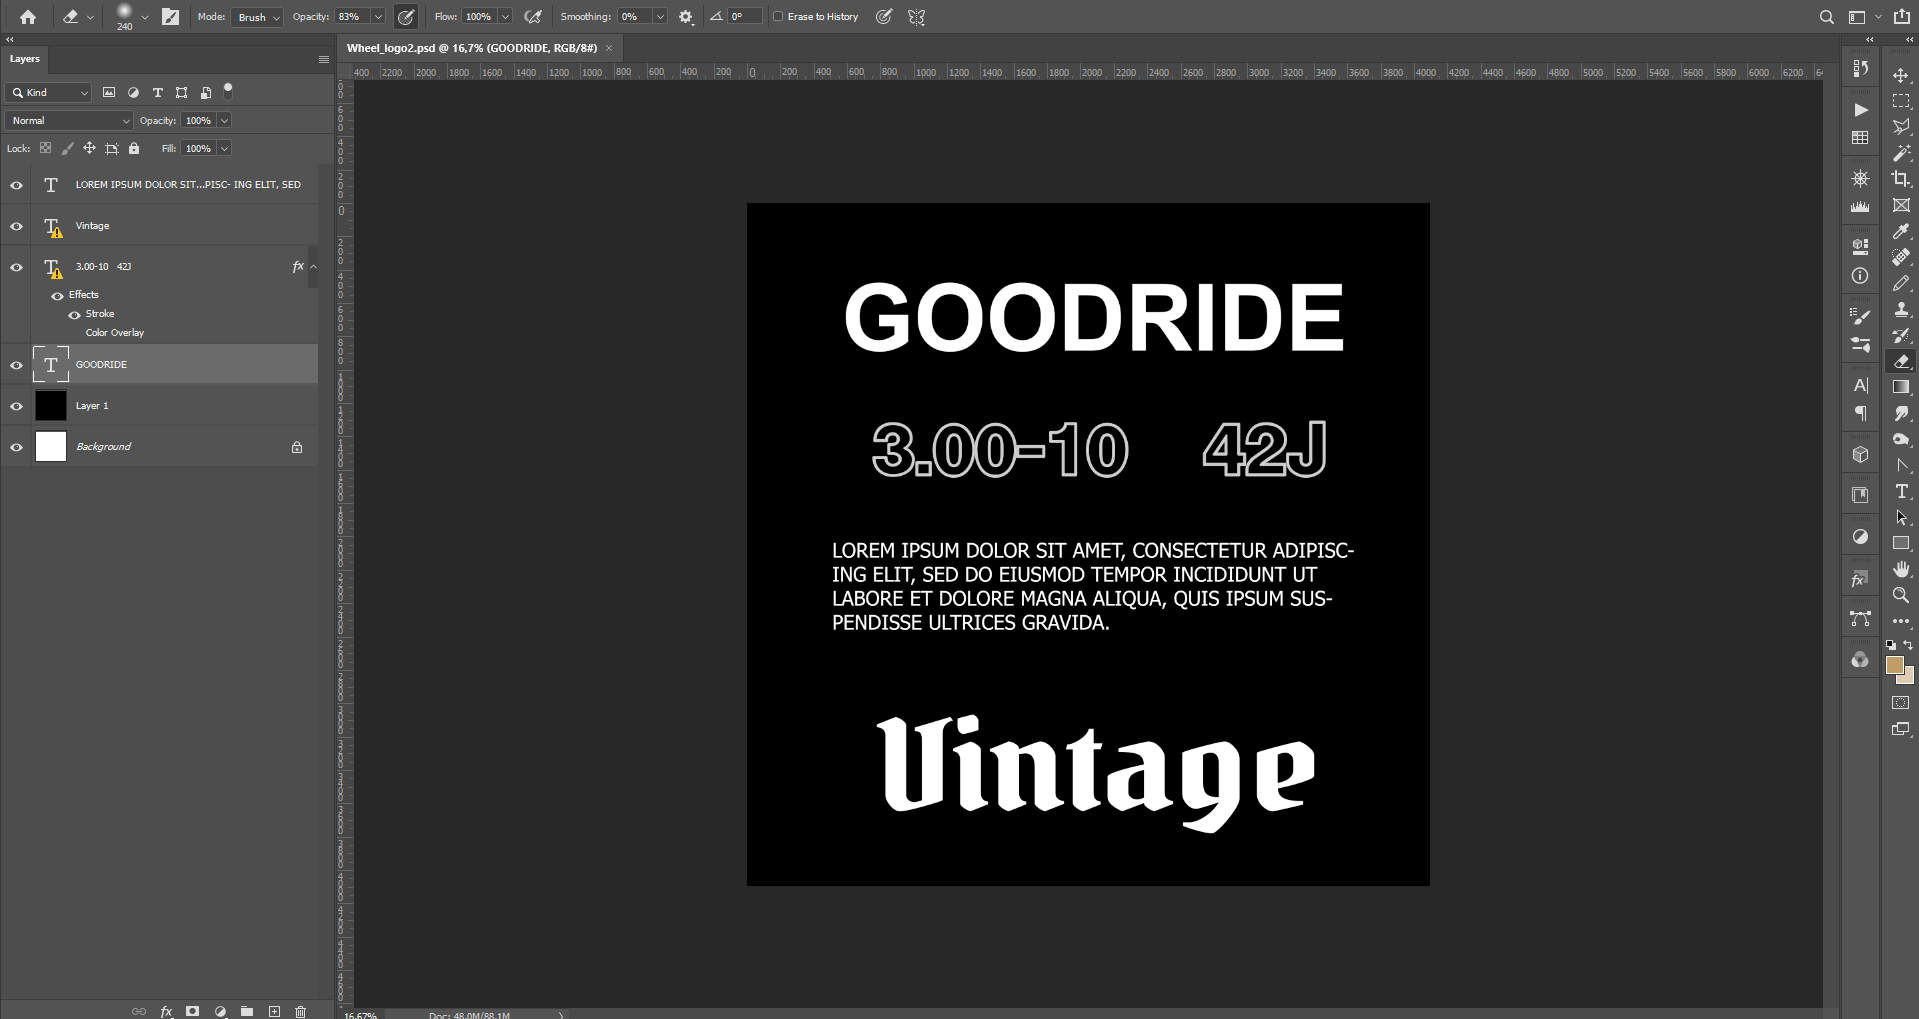Open the Search magnifier in top bar
The image size is (1919, 1019).
(1826, 17)
